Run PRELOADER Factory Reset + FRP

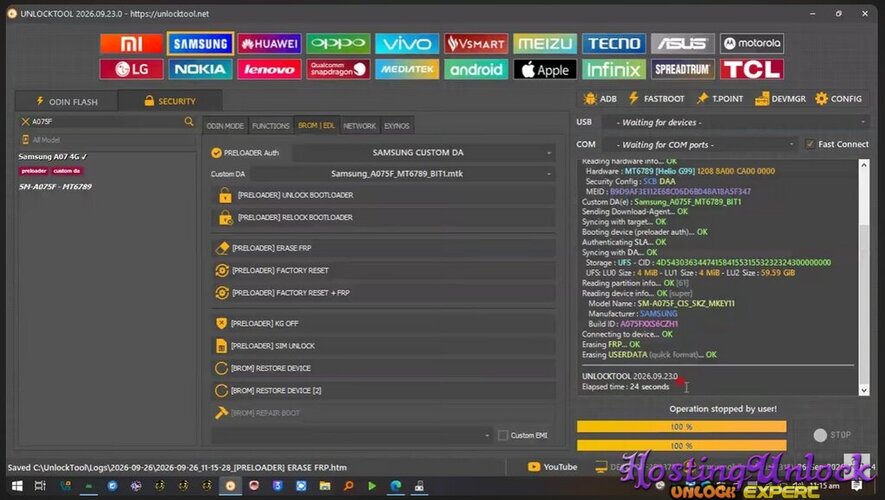(384, 293)
